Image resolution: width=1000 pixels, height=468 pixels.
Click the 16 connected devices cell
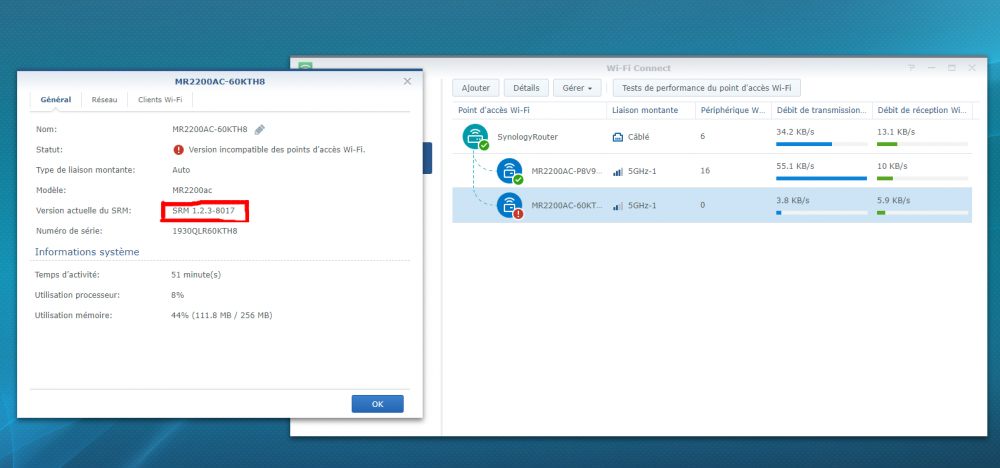click(x=705, y=171)
